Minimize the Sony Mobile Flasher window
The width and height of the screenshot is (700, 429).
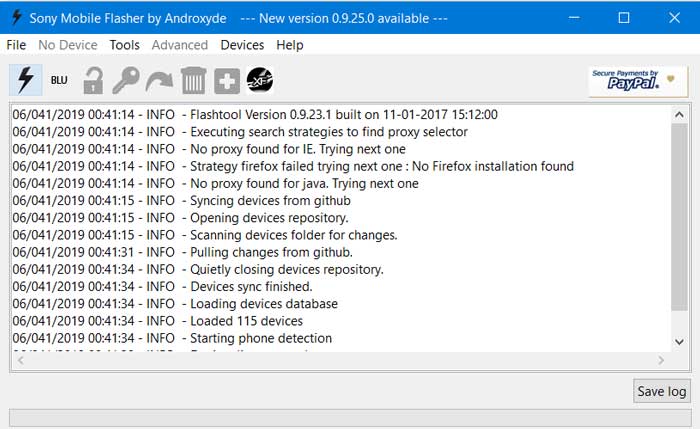(574, 18)
